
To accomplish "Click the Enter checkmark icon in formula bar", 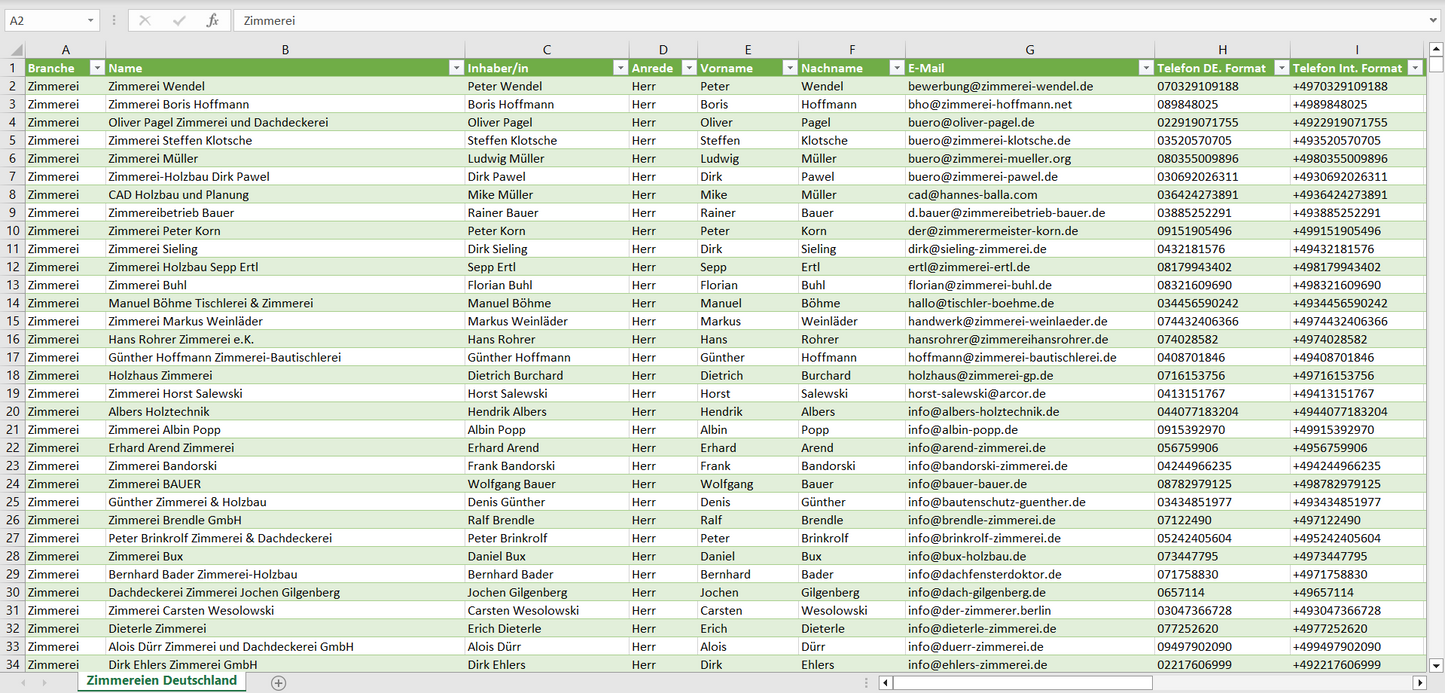I will [179, 20].
